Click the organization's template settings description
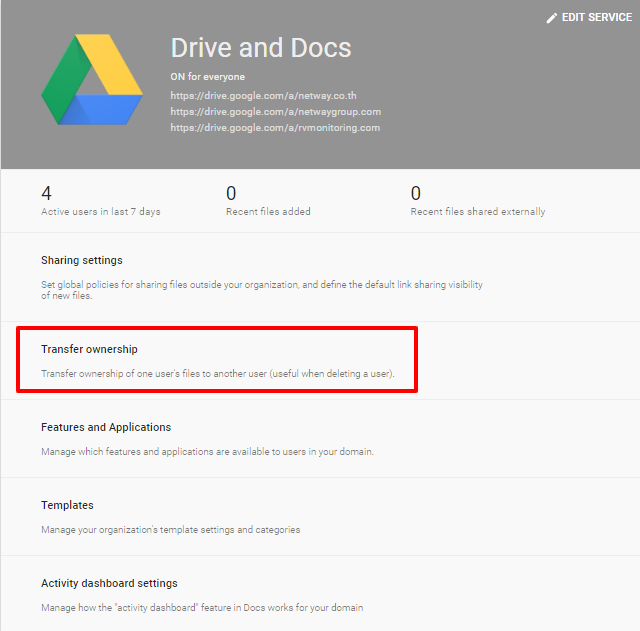This screenshot has height=631, width=640. click(170, 530)
